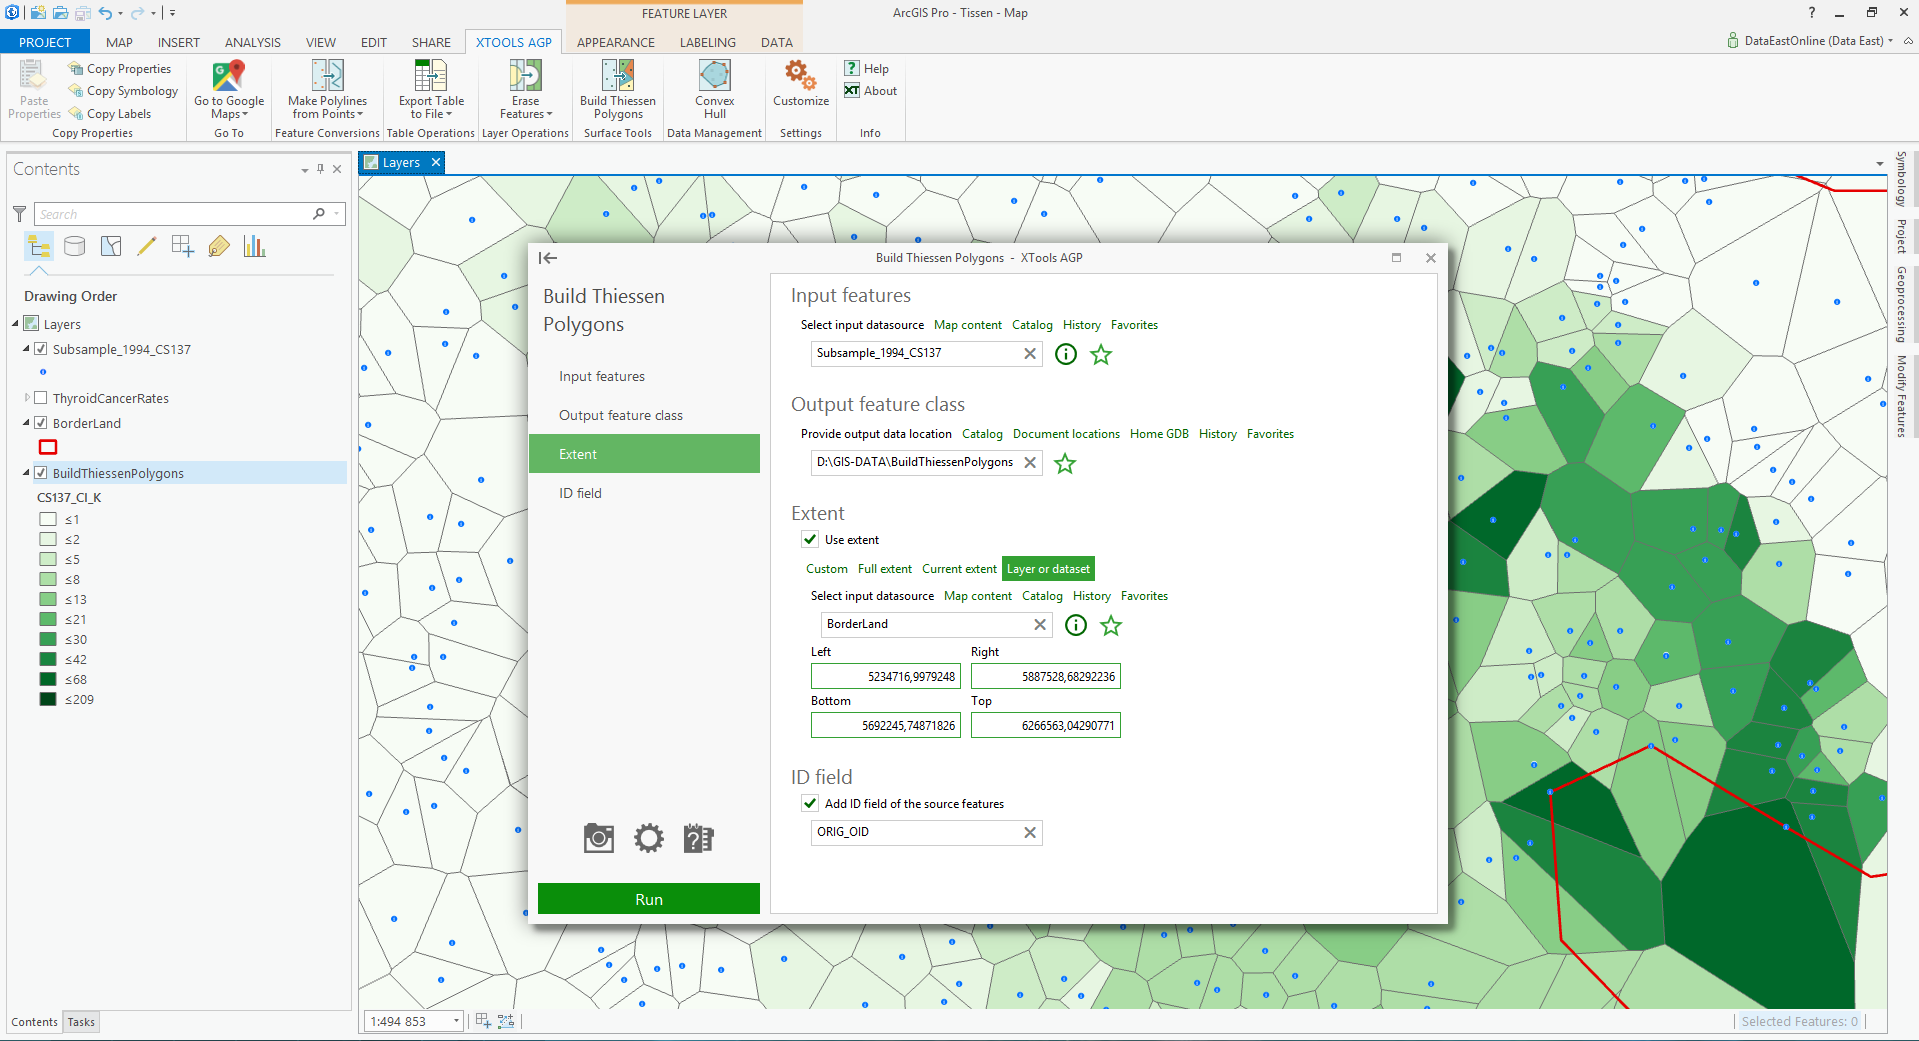Click the screenshot camera icon in dialog
Screen dimensions: 1919x1041
[x=599, y=838]
